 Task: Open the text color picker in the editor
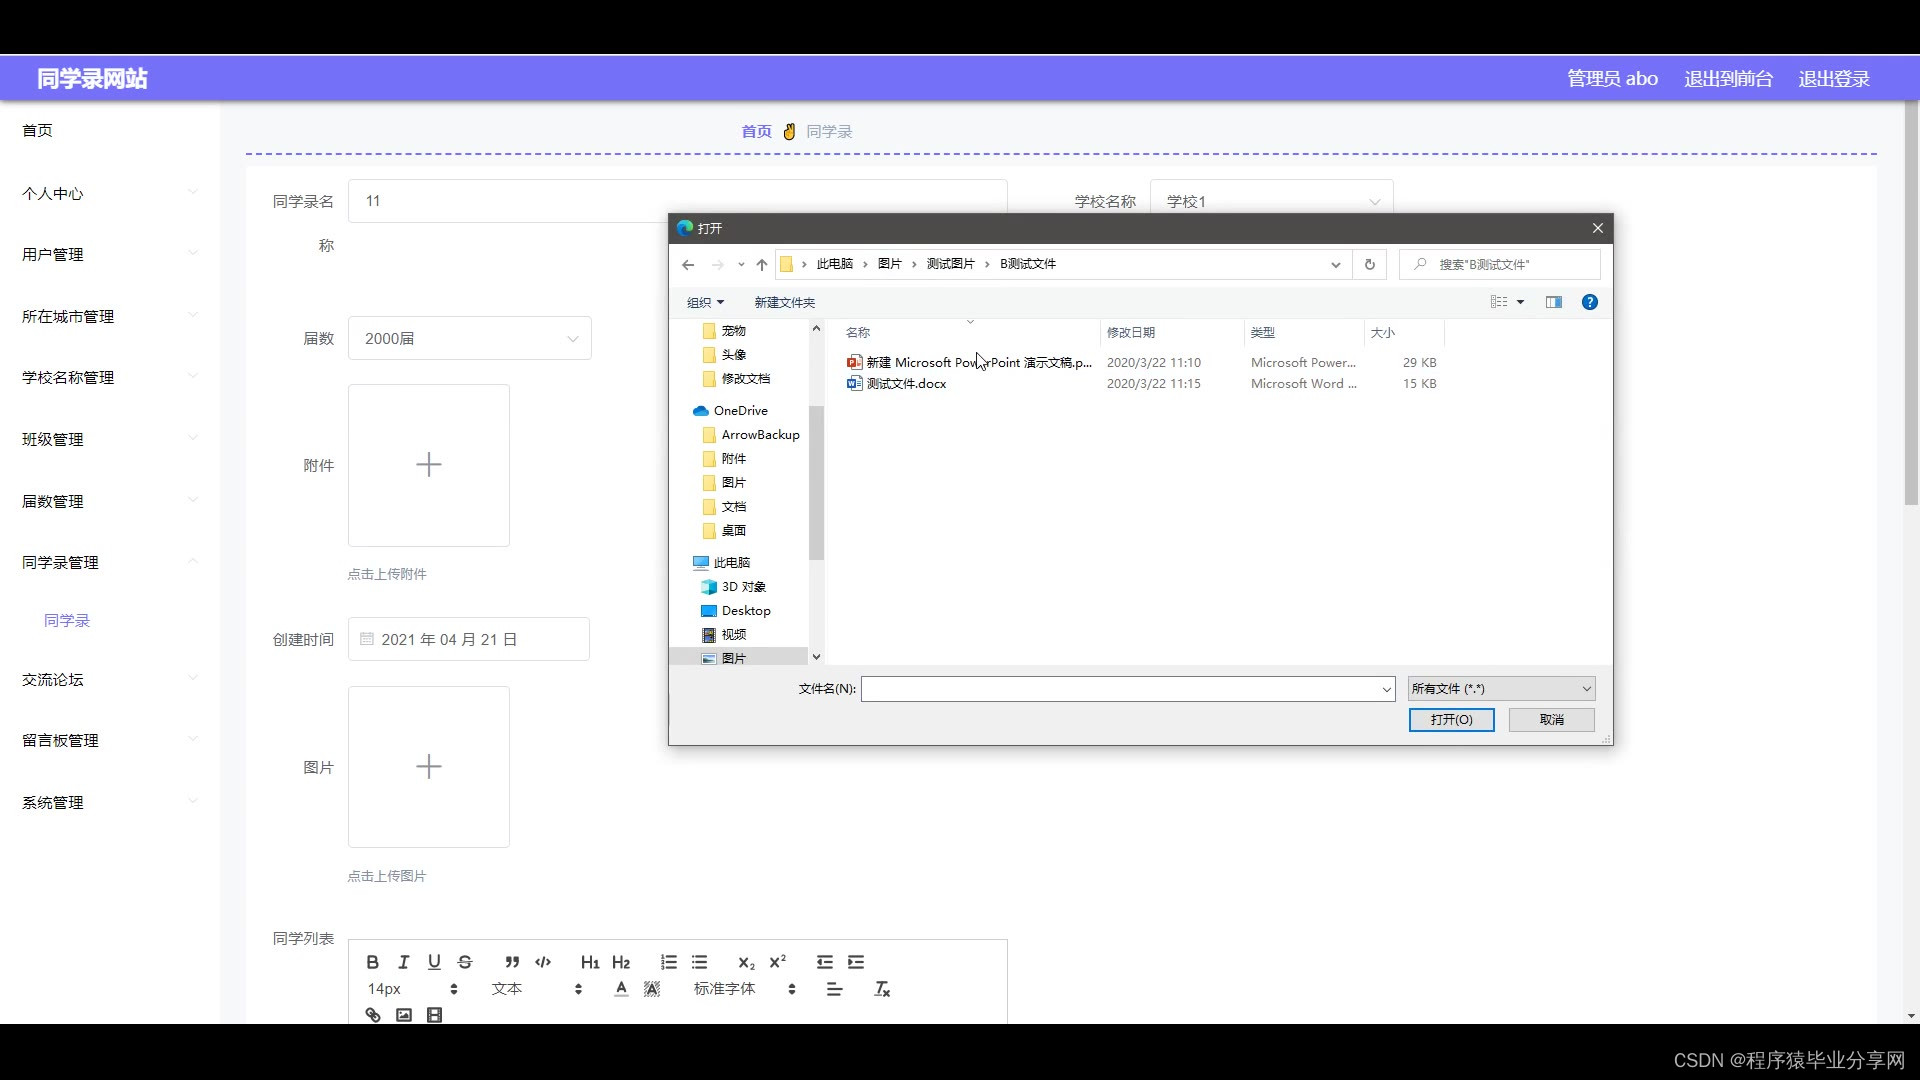[x=621, y=989]
